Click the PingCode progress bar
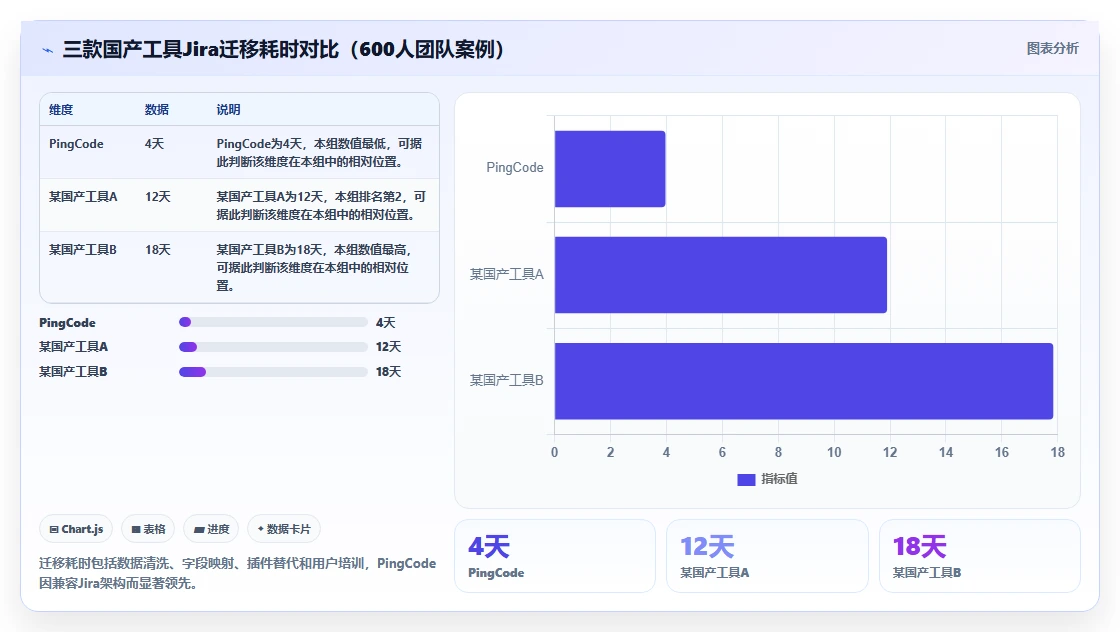This screenshot has width=1120, height=632. click(x=273, y=322)
